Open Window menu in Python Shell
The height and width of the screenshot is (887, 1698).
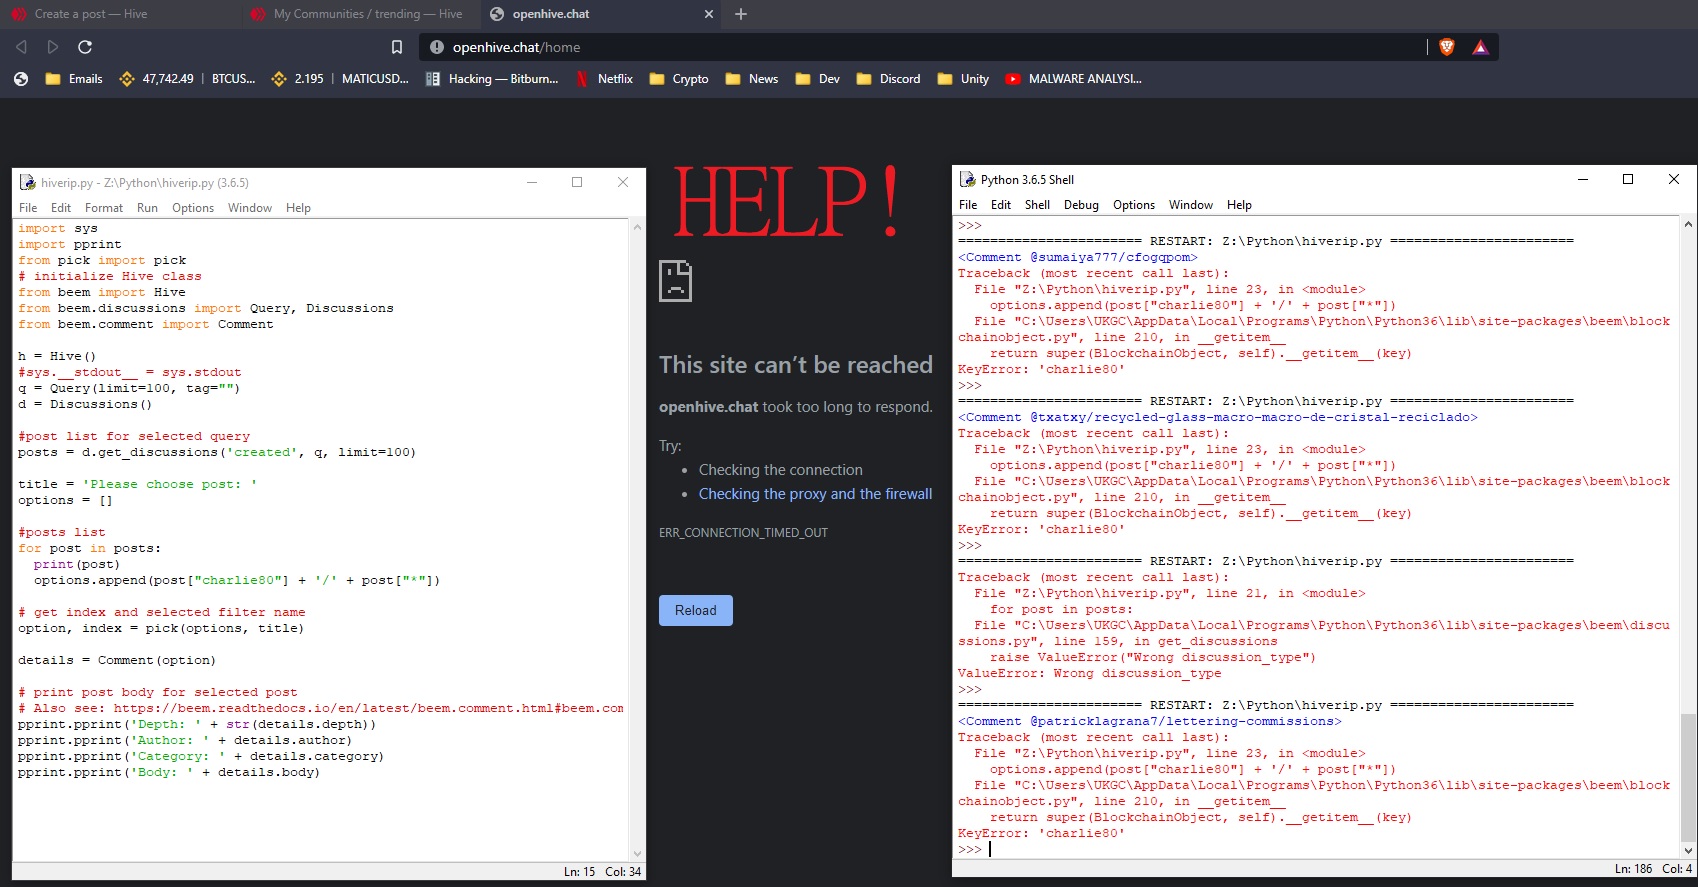coord(1191,205)
